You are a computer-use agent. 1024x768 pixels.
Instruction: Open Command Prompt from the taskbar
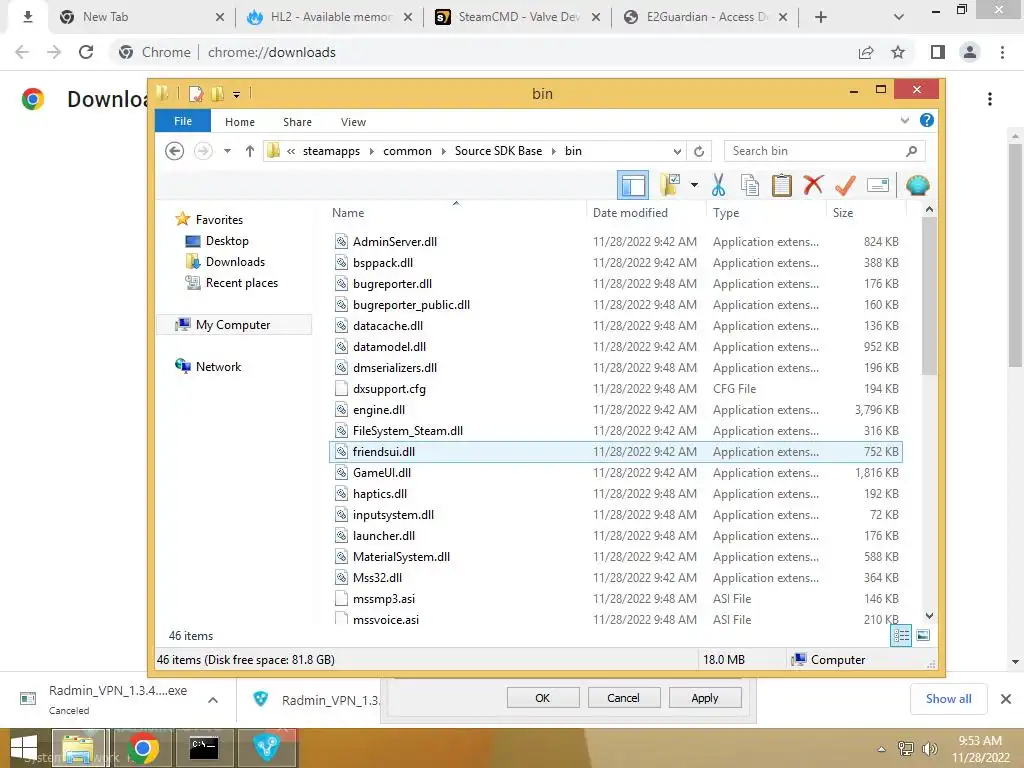click(204, 747)
